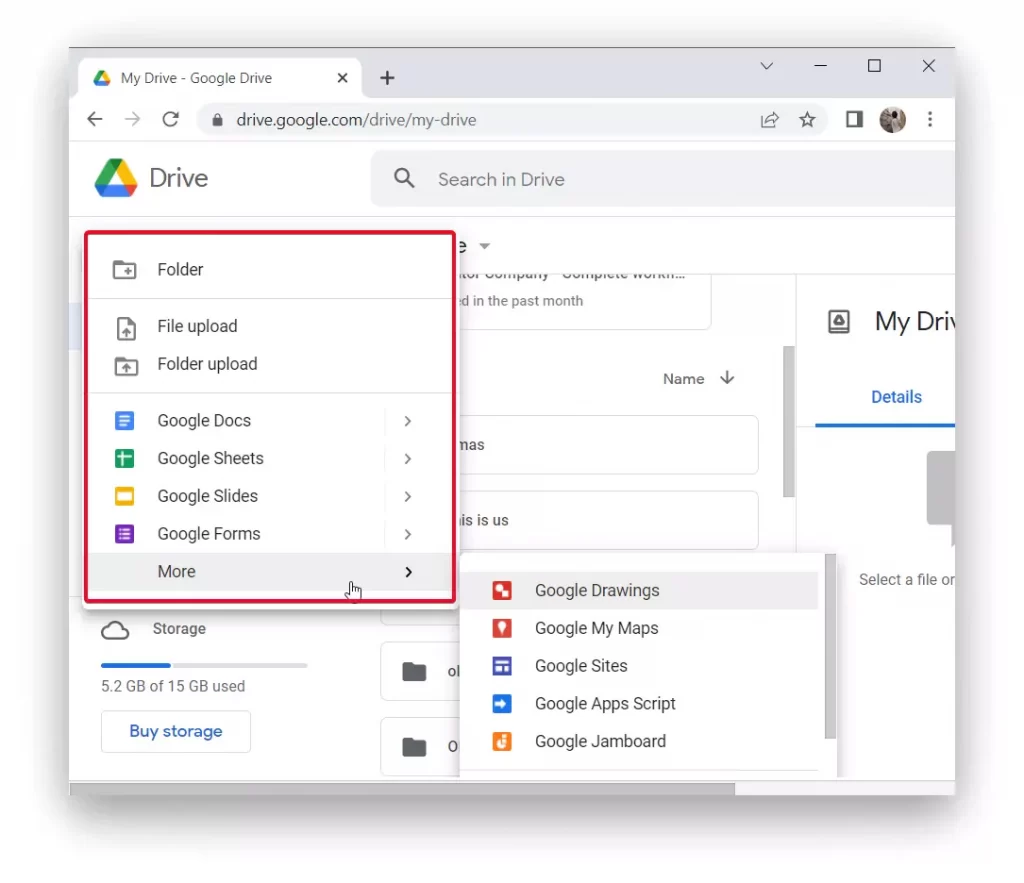Click the submenu vertical scrollbar

(x=830, y=647)
